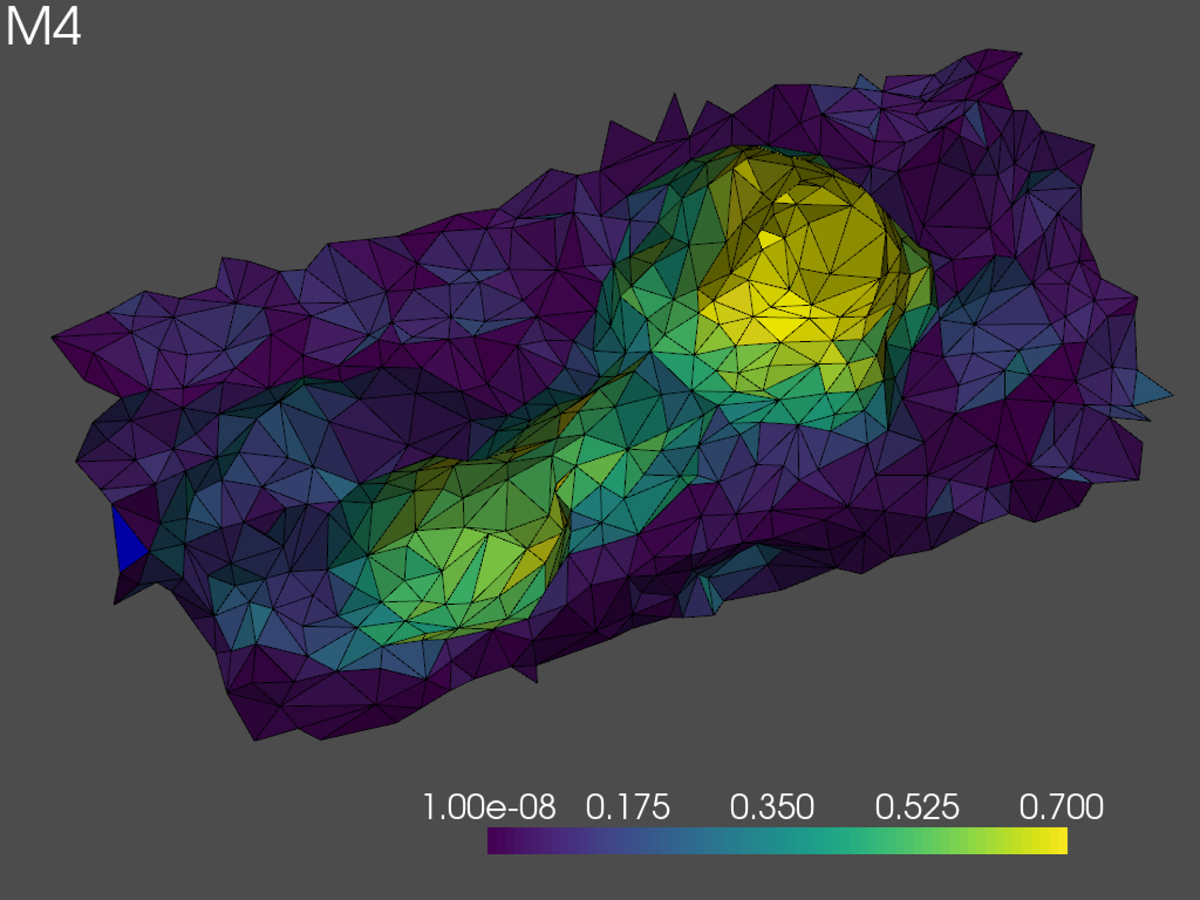This screenshot has width=1200, height=900.
Task: Select the yellow end of the color bar
Action: (1058, 841)
